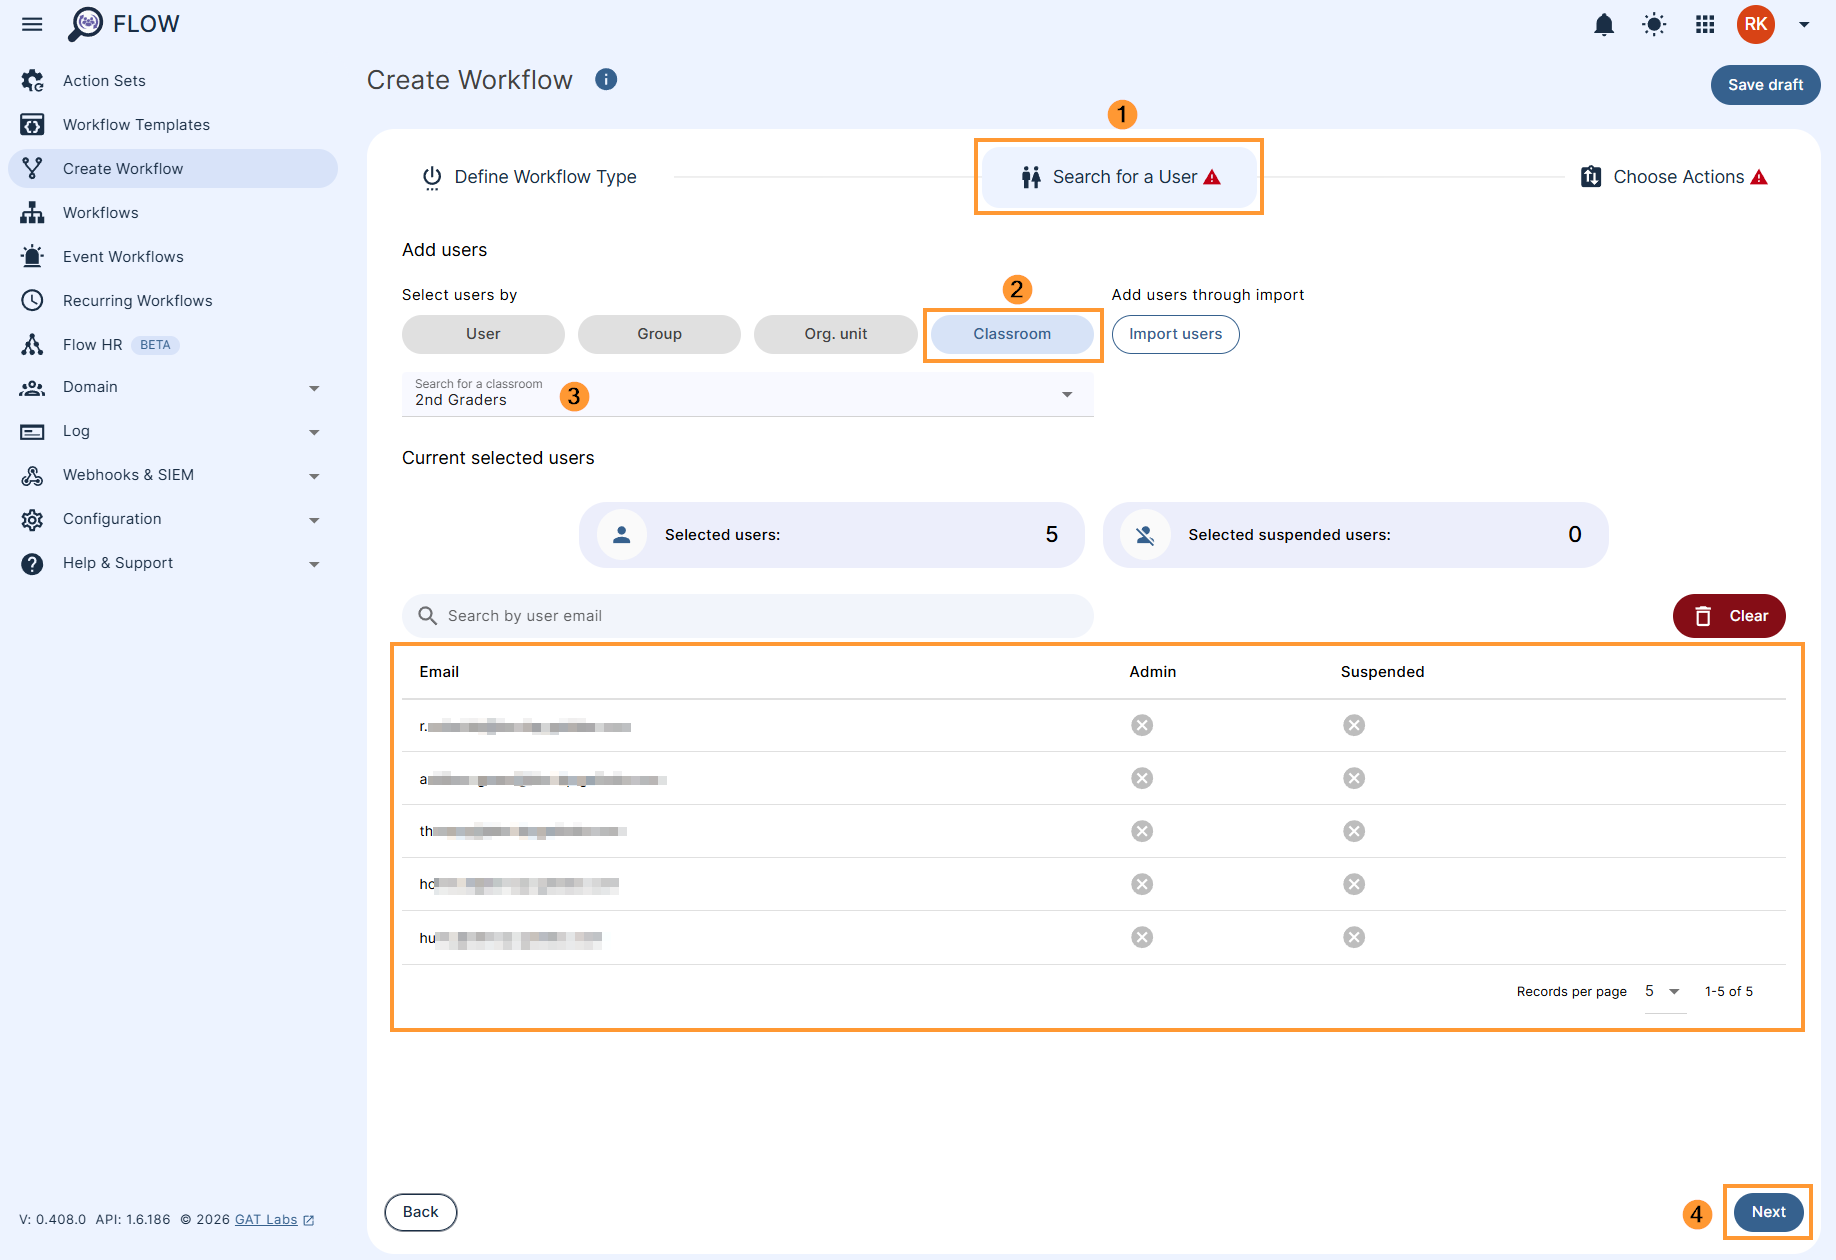The height and width of the screenshot is (1260, 1836).
Task: Click the RK user avatar
Action: pyautogui.click(x=1755, y=25)
